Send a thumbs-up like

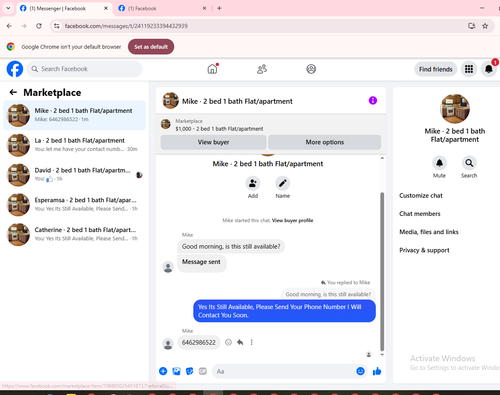[x=377, y=371]
